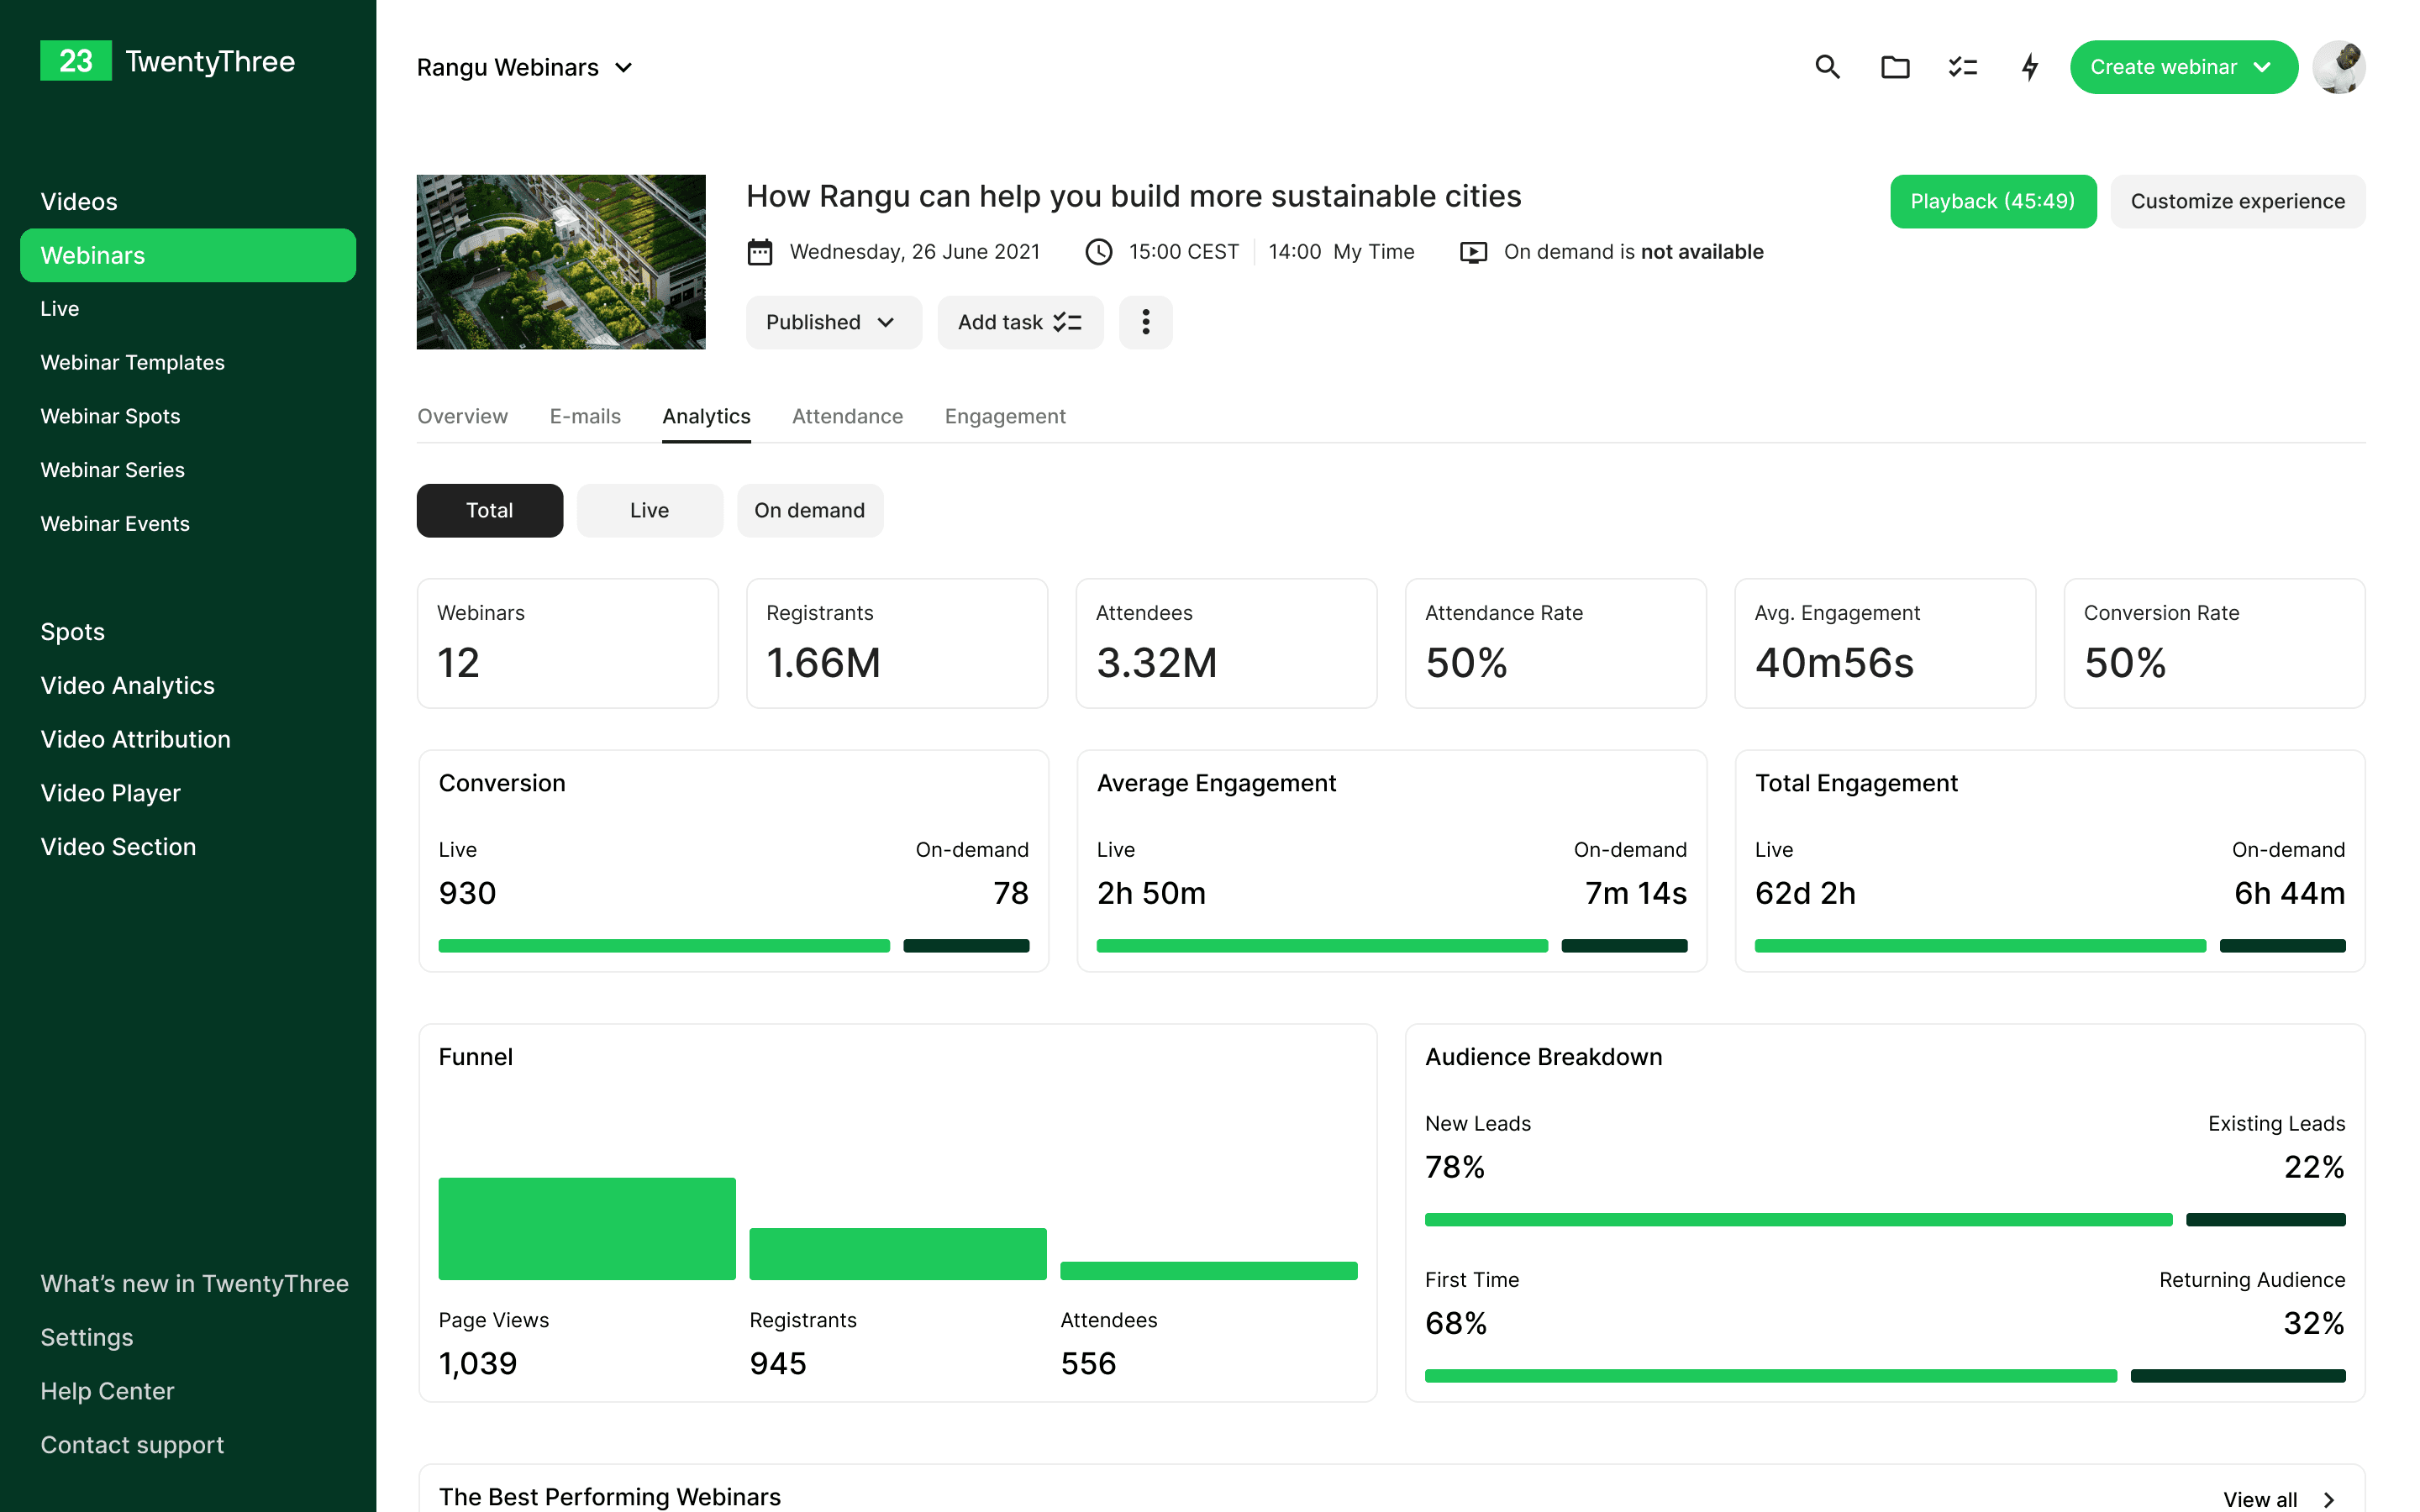The width and height of the screenshot is (2420, 1512).
Task: Click the Add task button
Action: (x=1020, y=322)
